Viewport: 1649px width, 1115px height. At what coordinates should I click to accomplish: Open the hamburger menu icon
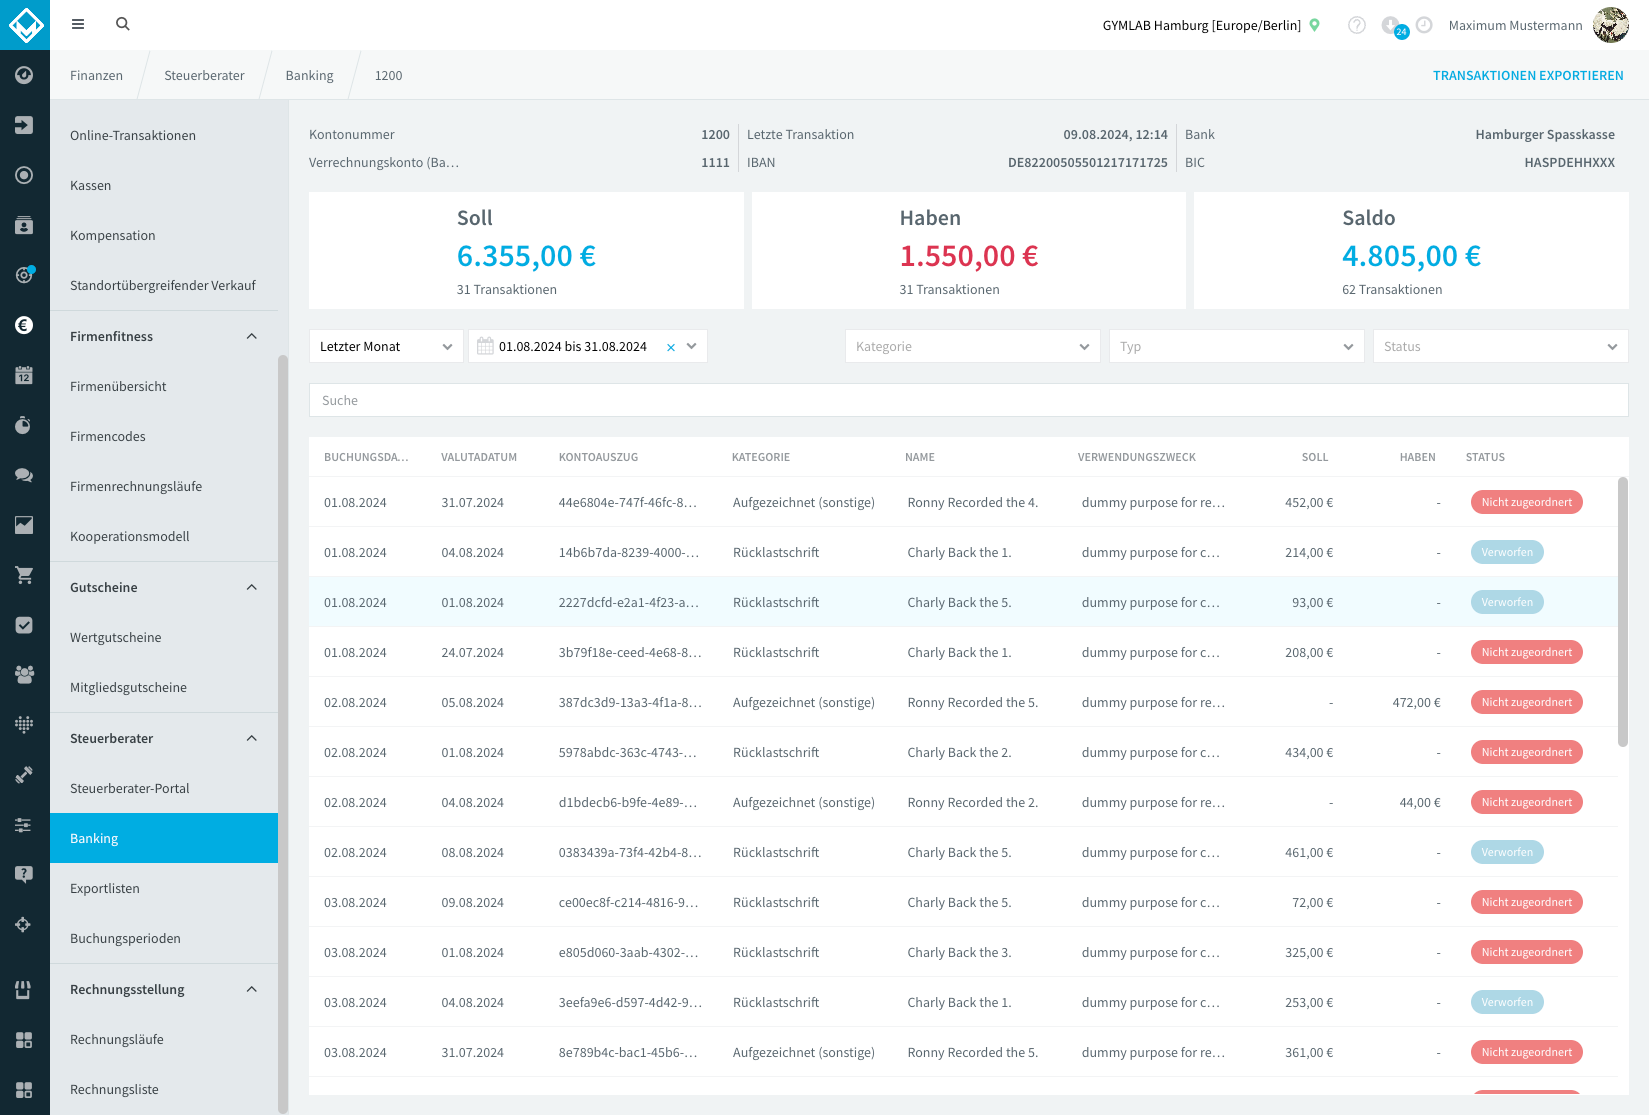click(x=78, y=24)
